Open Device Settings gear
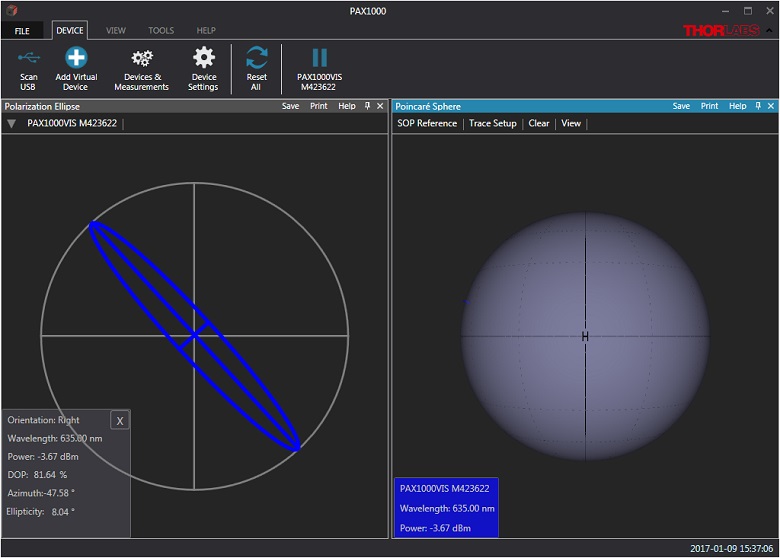The width and height of the screenshot is (780, 558). tap(204, 59)
